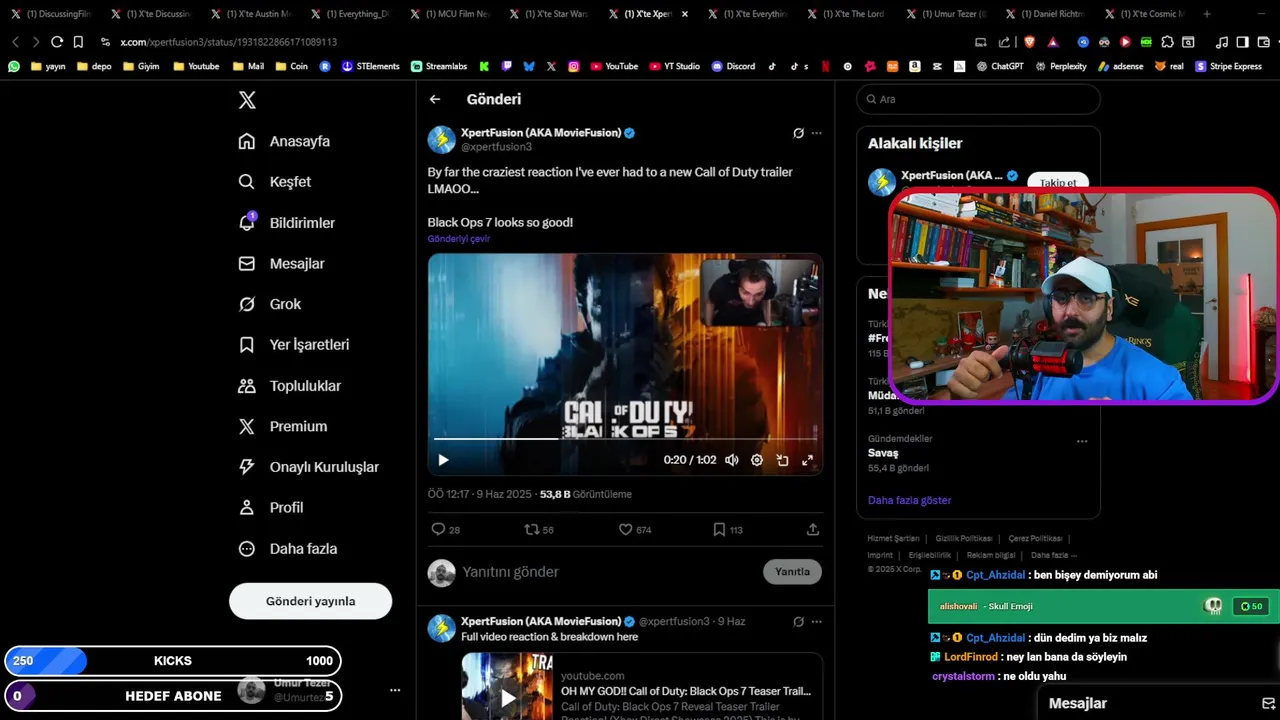Toggle video picture-in-picture mode
Image resolution: width=1280 pixels, height=720 pixels.
782,460
